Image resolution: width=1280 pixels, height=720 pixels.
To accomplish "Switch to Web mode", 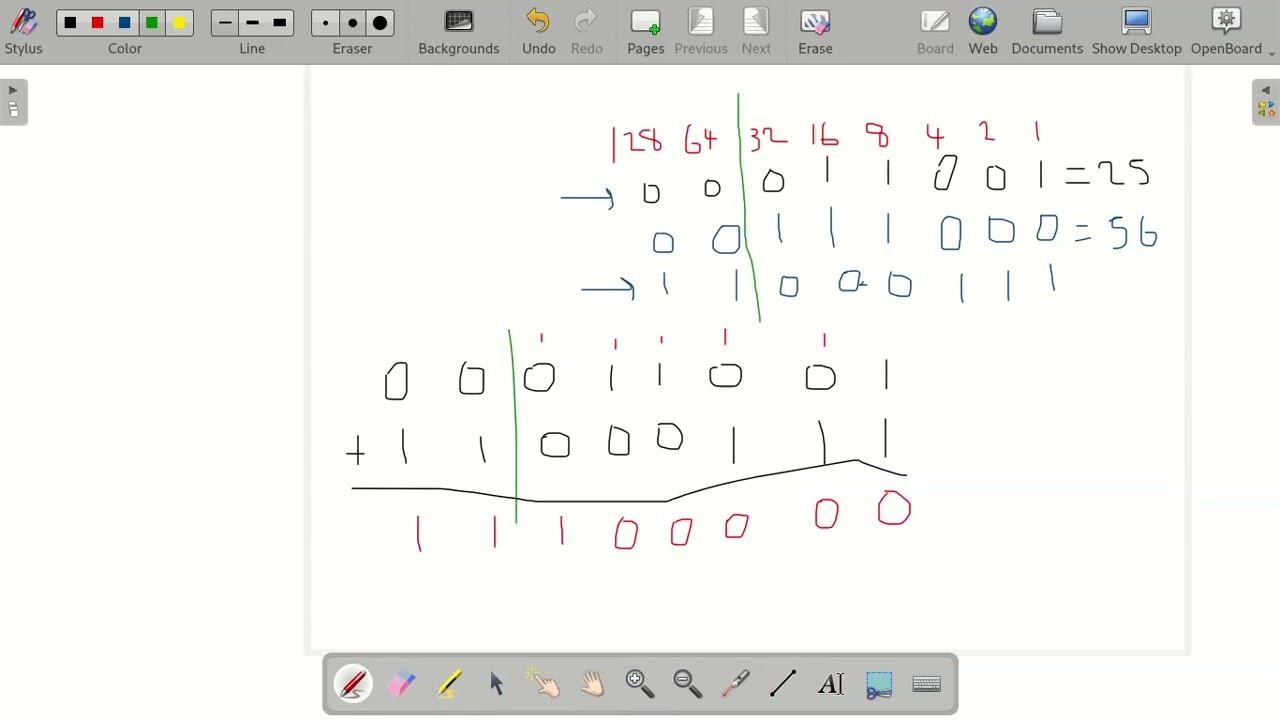I will pos(983,32).
